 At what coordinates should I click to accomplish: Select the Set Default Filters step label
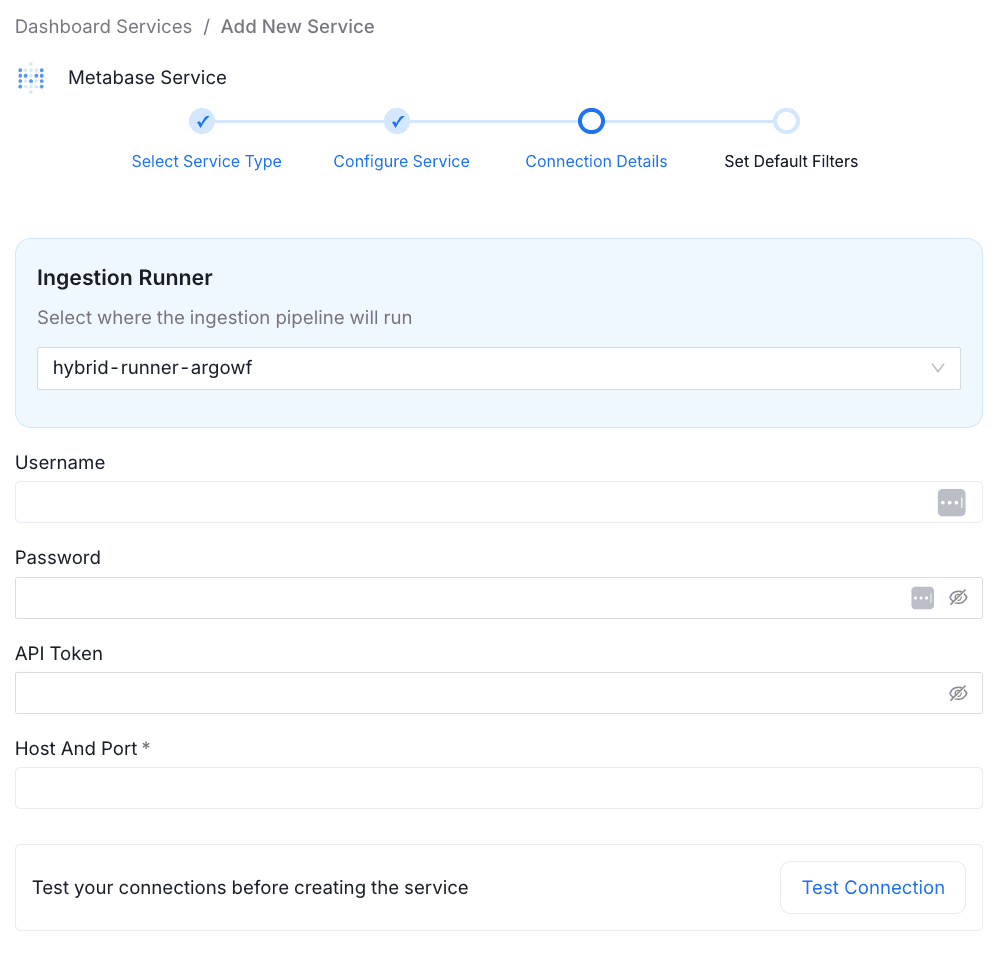[x=791, y=161]
